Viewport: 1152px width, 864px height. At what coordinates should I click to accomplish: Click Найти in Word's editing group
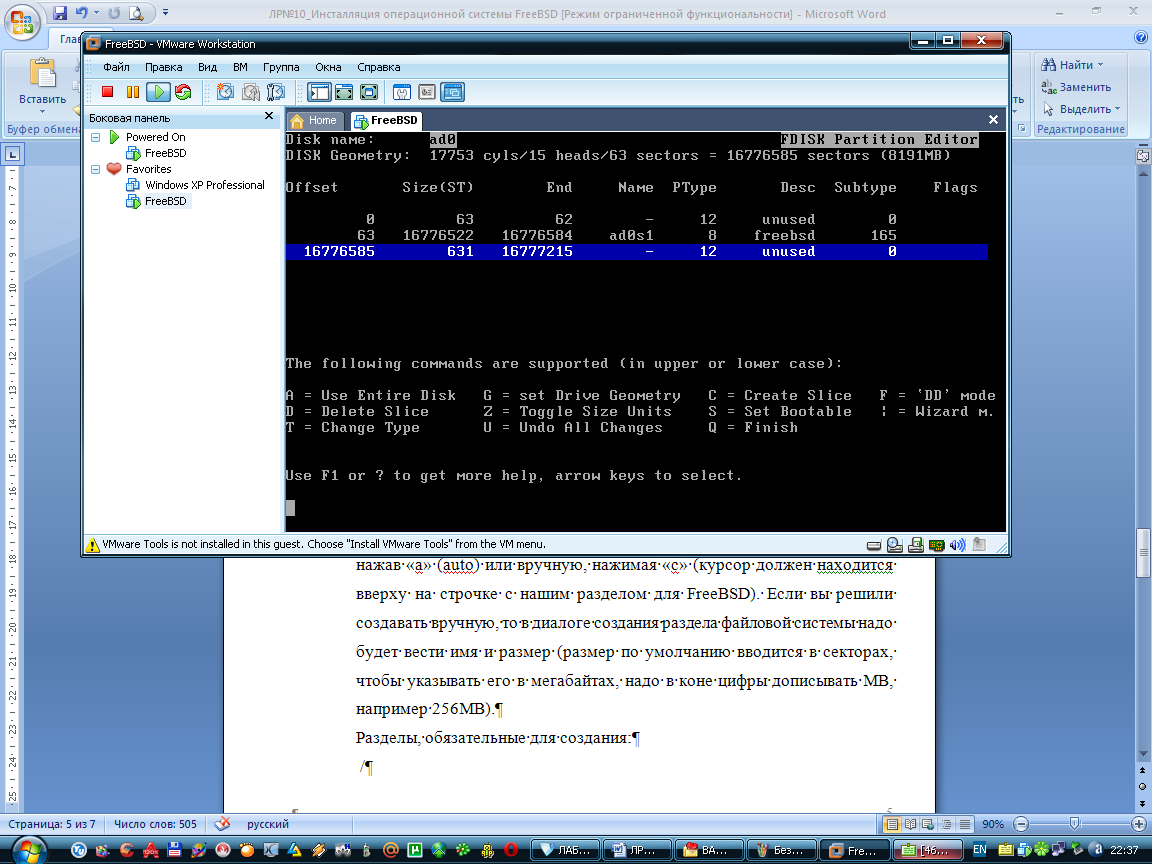1068,65
